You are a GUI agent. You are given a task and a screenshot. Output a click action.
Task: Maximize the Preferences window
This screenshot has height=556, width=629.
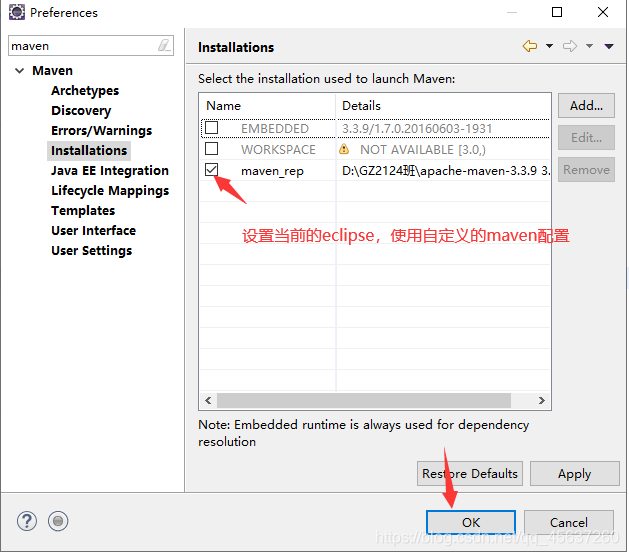coord(557,12)
